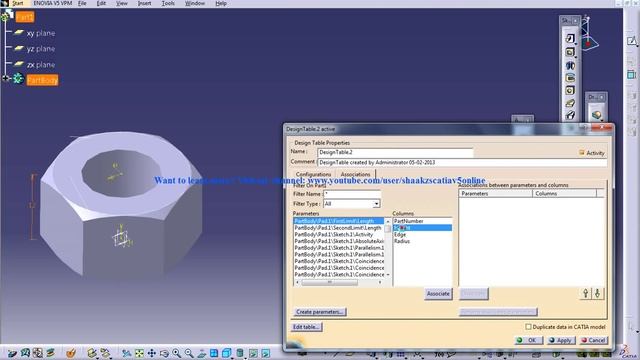640x360 pixels.
Task: Select xy plane in the tree
Action: 40,33
